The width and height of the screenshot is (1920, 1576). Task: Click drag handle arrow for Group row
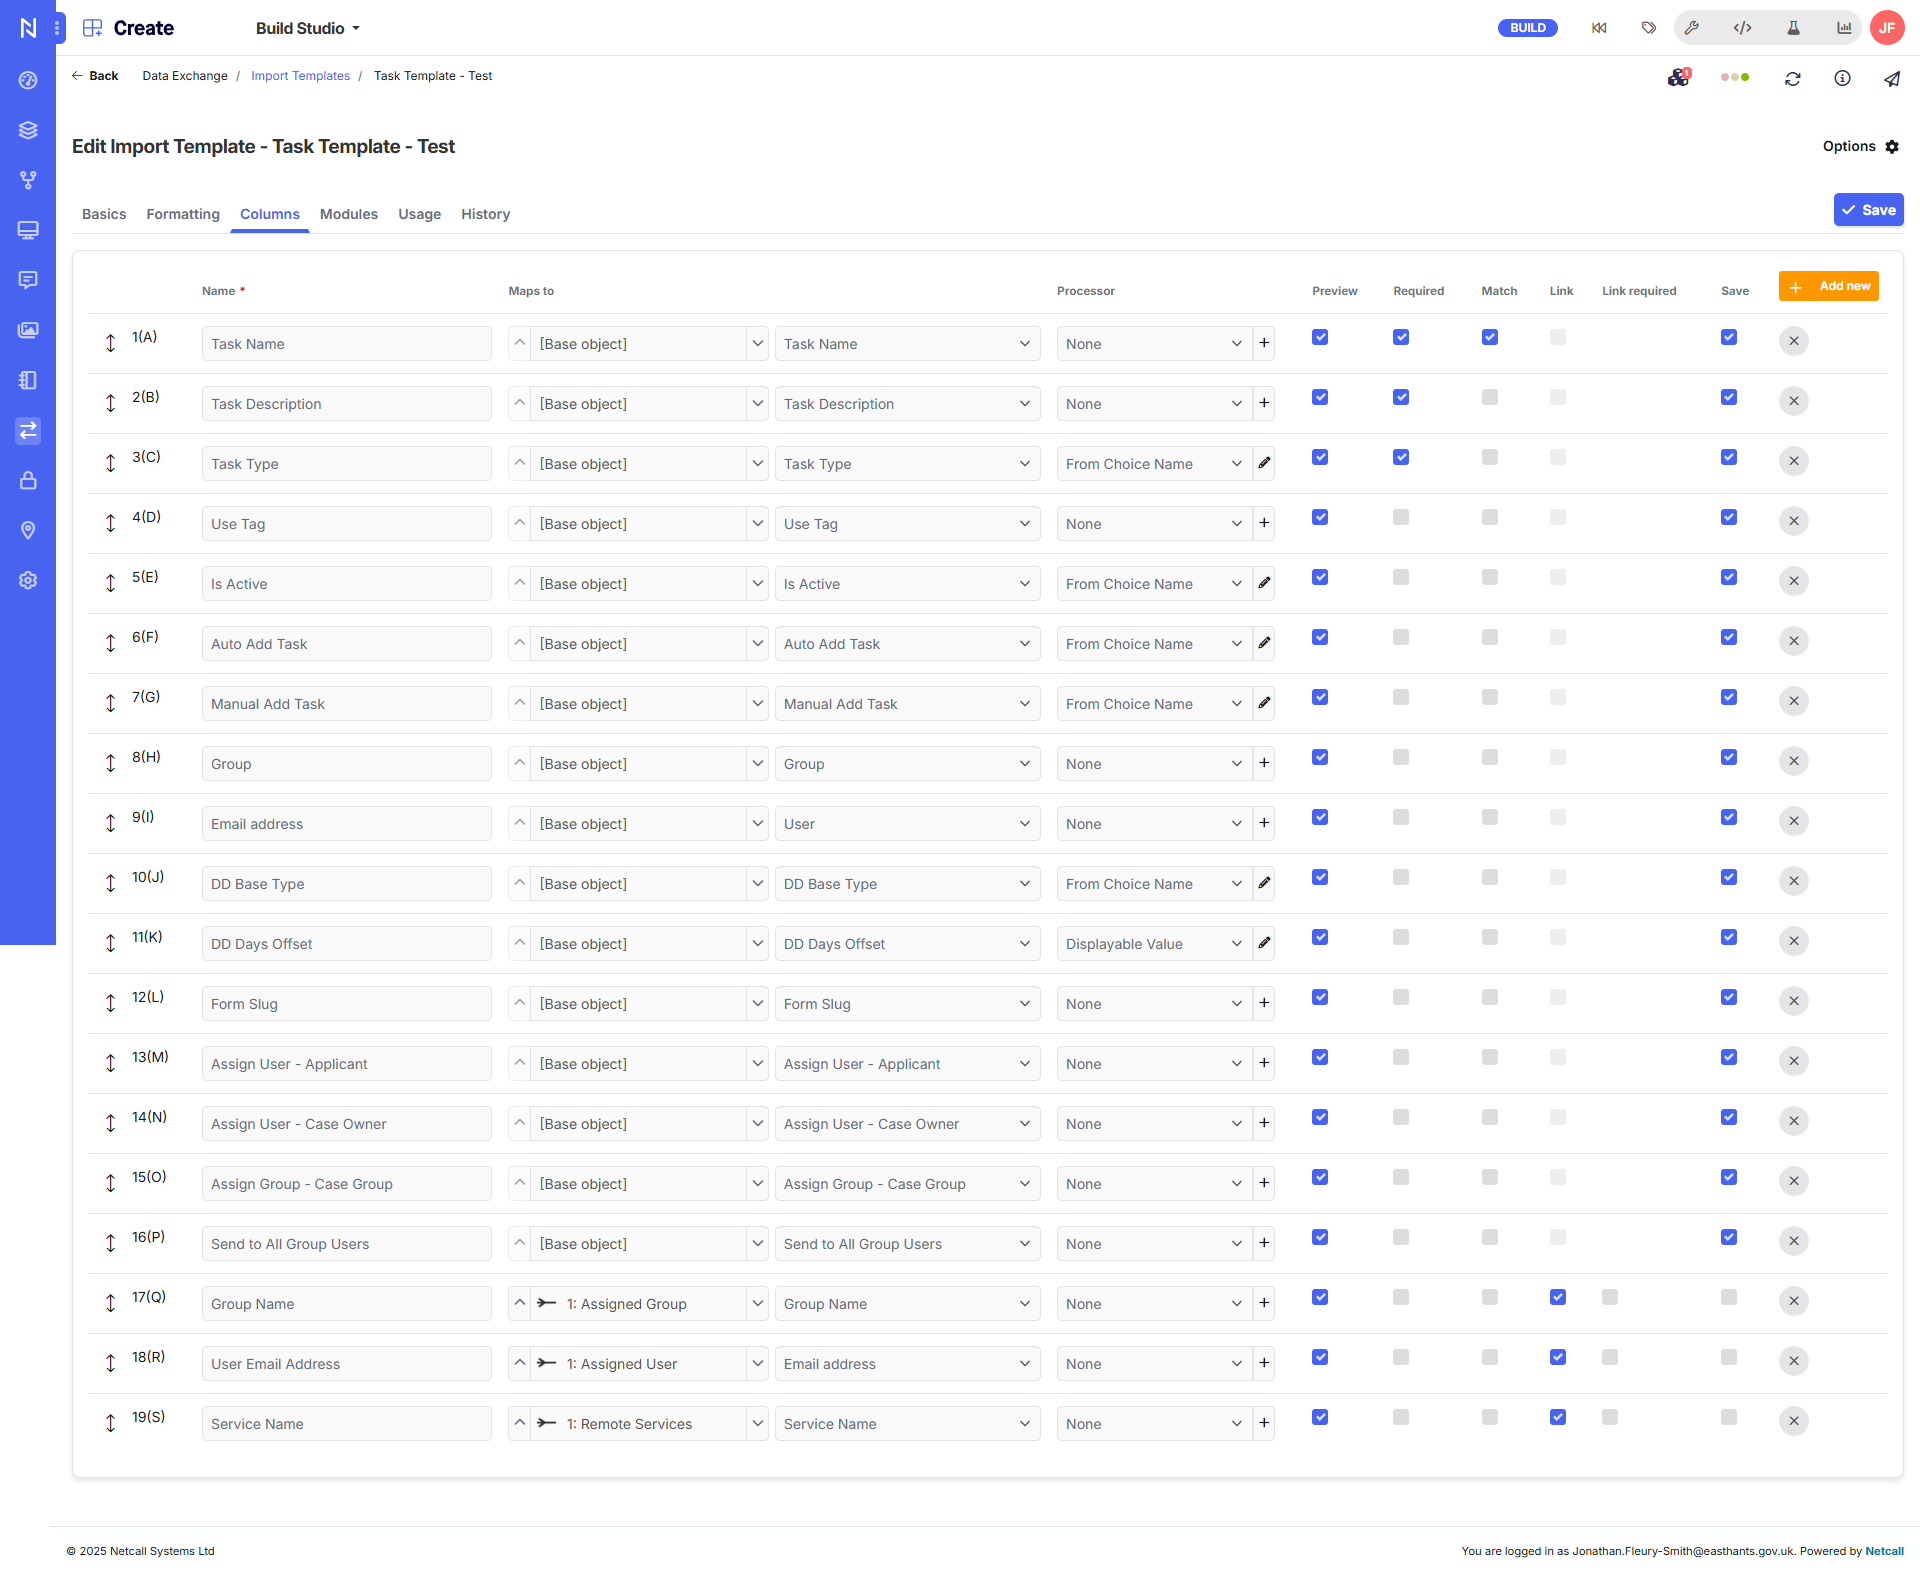(111, 763)
